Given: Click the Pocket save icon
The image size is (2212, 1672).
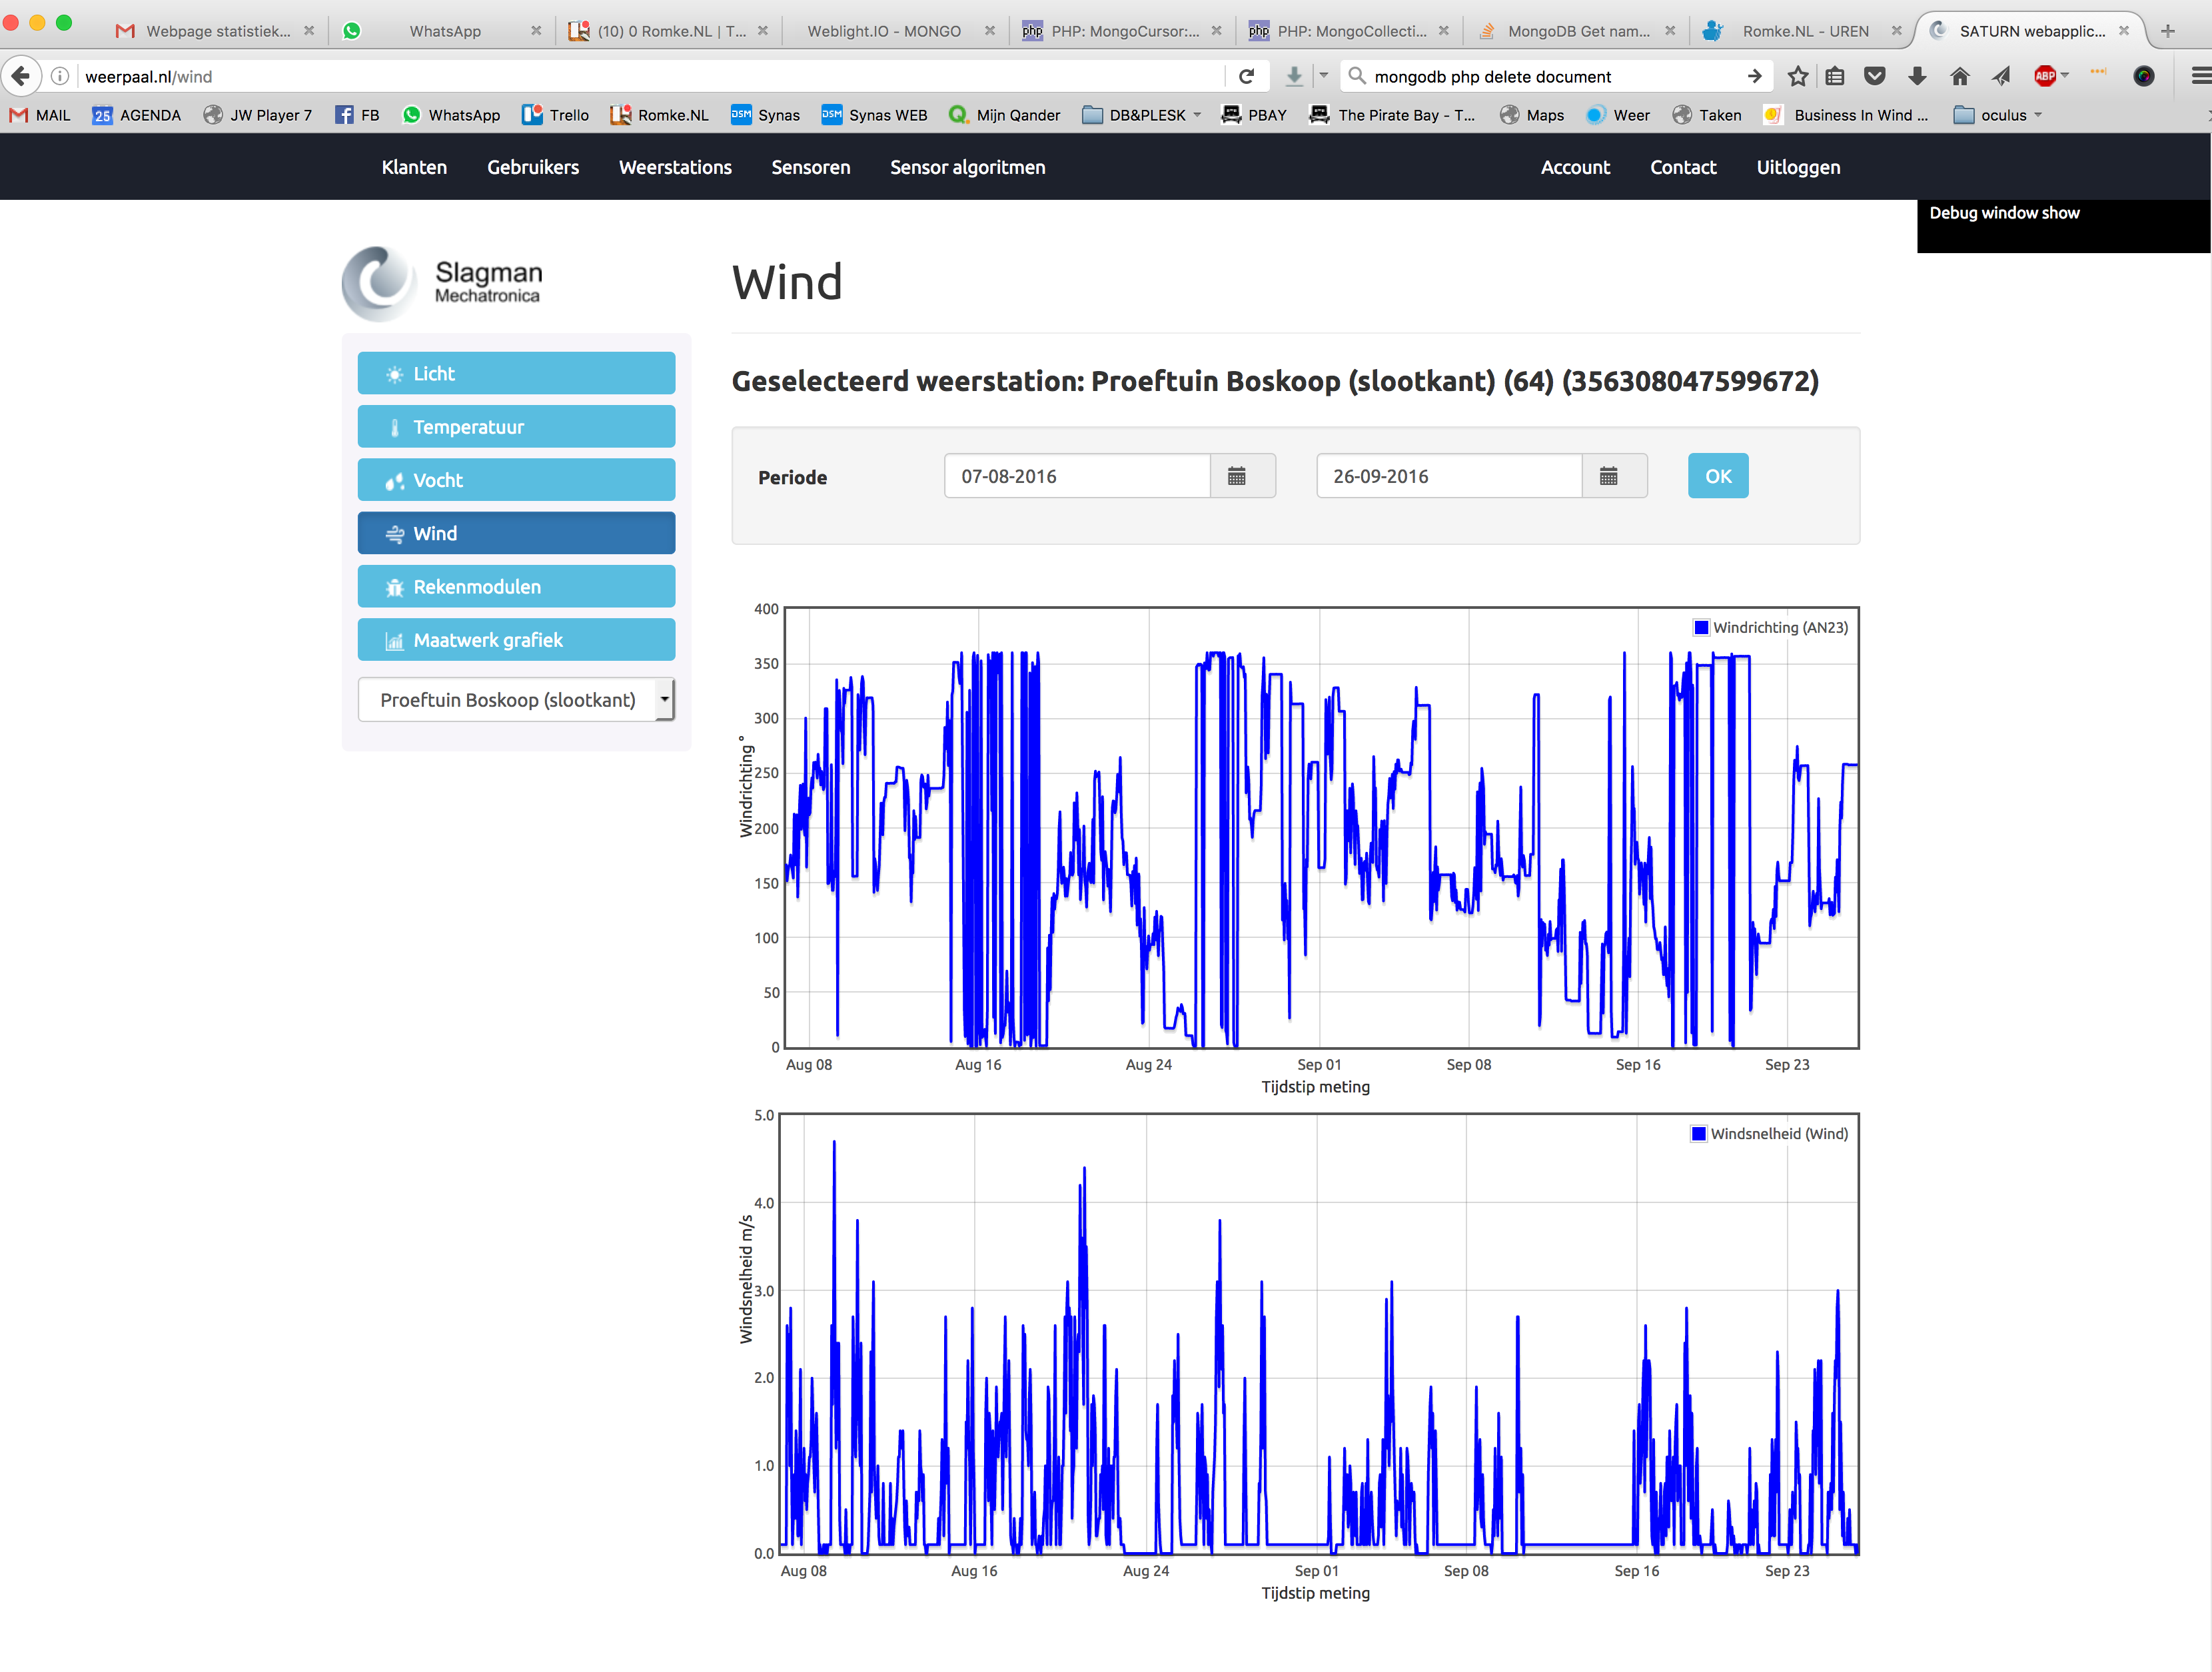Looking at the screenshot, I should coord(1875,76).
